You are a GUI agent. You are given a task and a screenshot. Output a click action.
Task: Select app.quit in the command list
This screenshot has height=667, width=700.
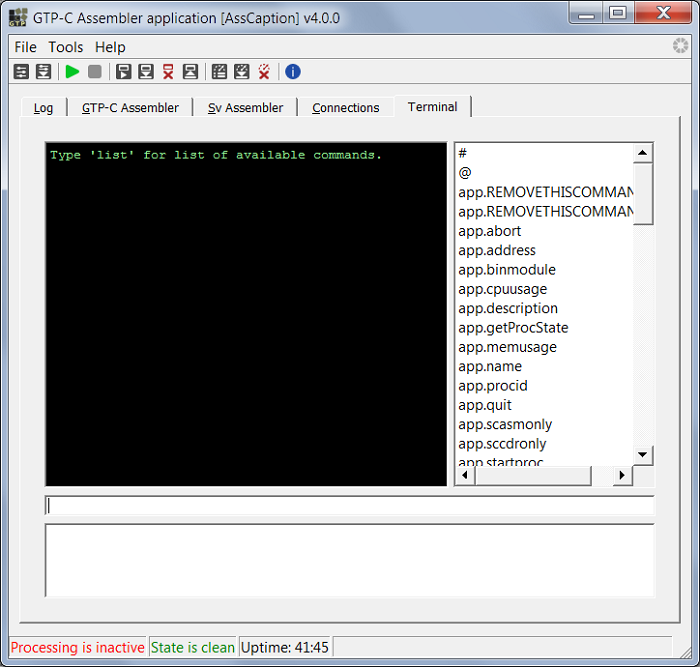[546, 405]
